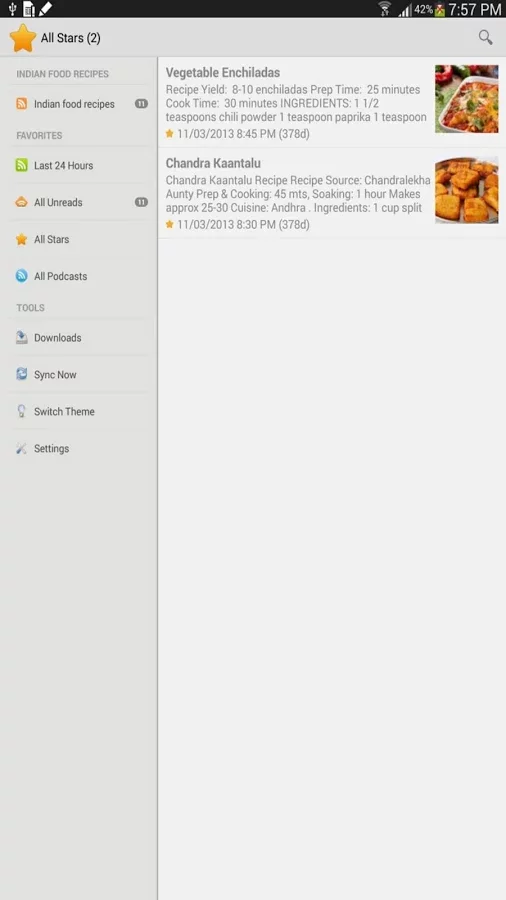
Task: Click the Sync Now icon
Action: (21, 374)
